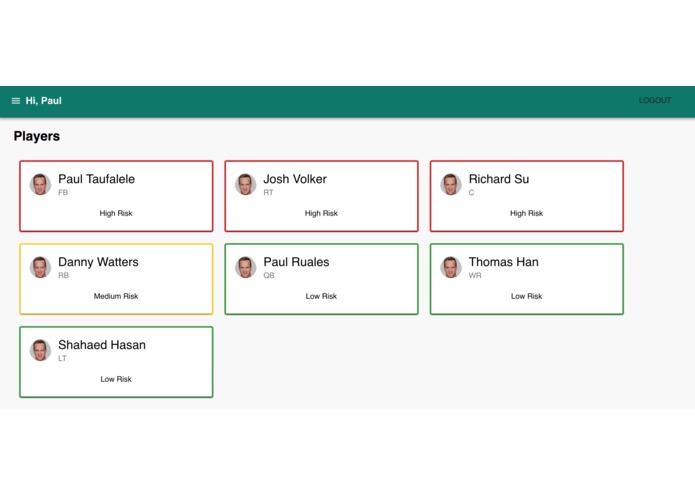Screen dimensions: 695x494
Task: Click Josh Volker's avatar photo
Action: pos(246,184)
